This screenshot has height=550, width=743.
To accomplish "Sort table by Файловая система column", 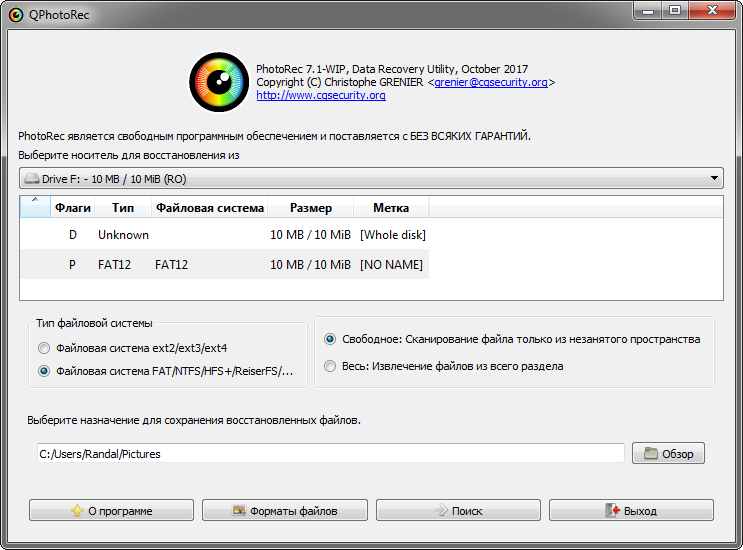I will [209, 207].
